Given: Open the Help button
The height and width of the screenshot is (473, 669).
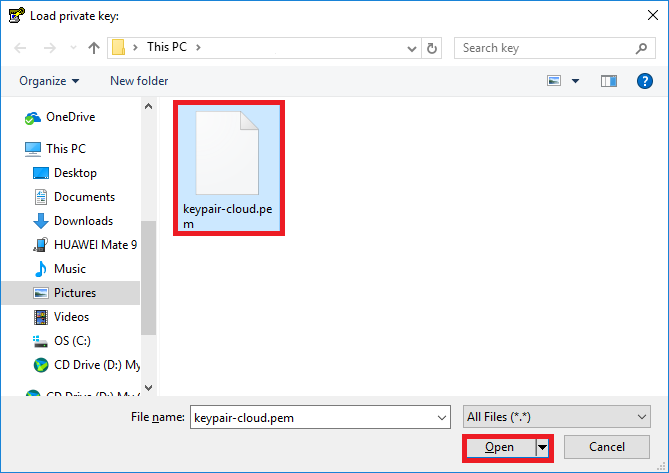Looking at the screenshot, I should click(645, 81).
